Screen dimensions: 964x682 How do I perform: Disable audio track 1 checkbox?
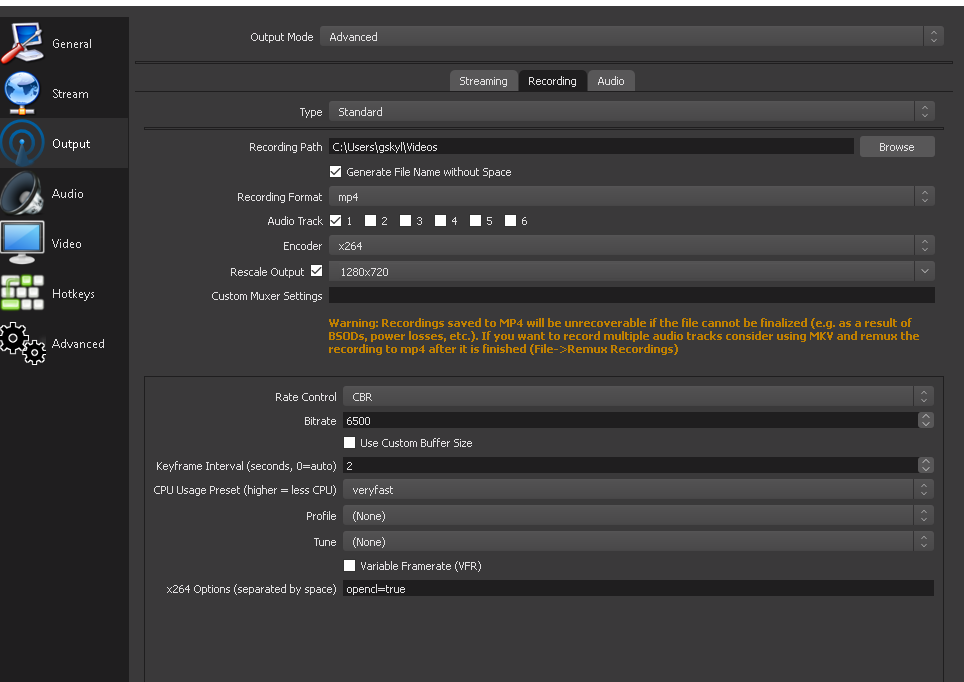coord(336,220)
